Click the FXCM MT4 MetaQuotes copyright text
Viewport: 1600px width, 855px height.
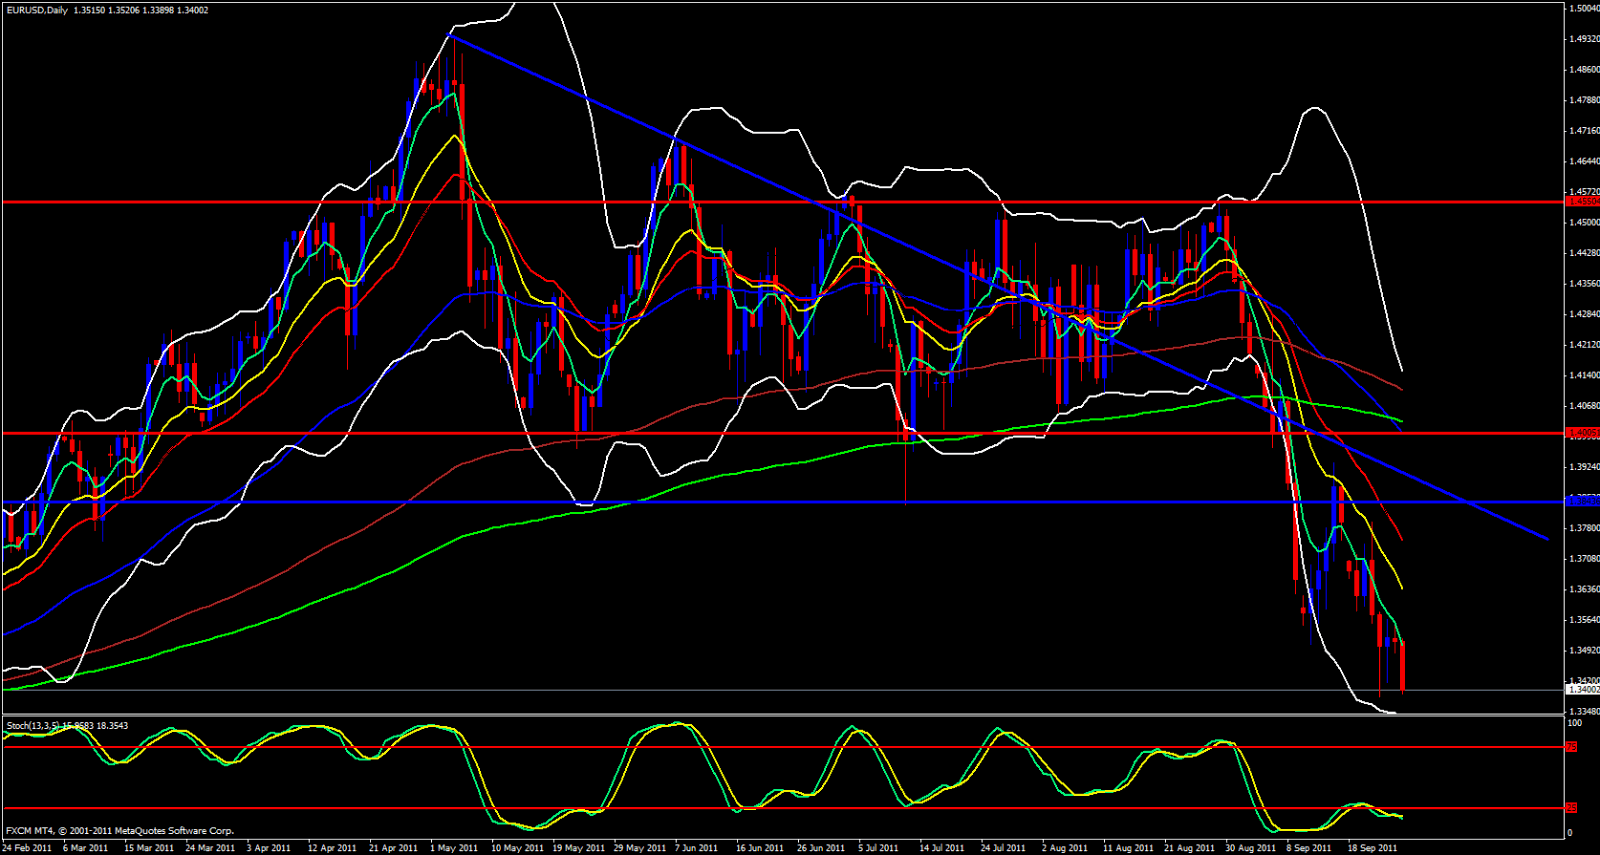coord(120,831)
